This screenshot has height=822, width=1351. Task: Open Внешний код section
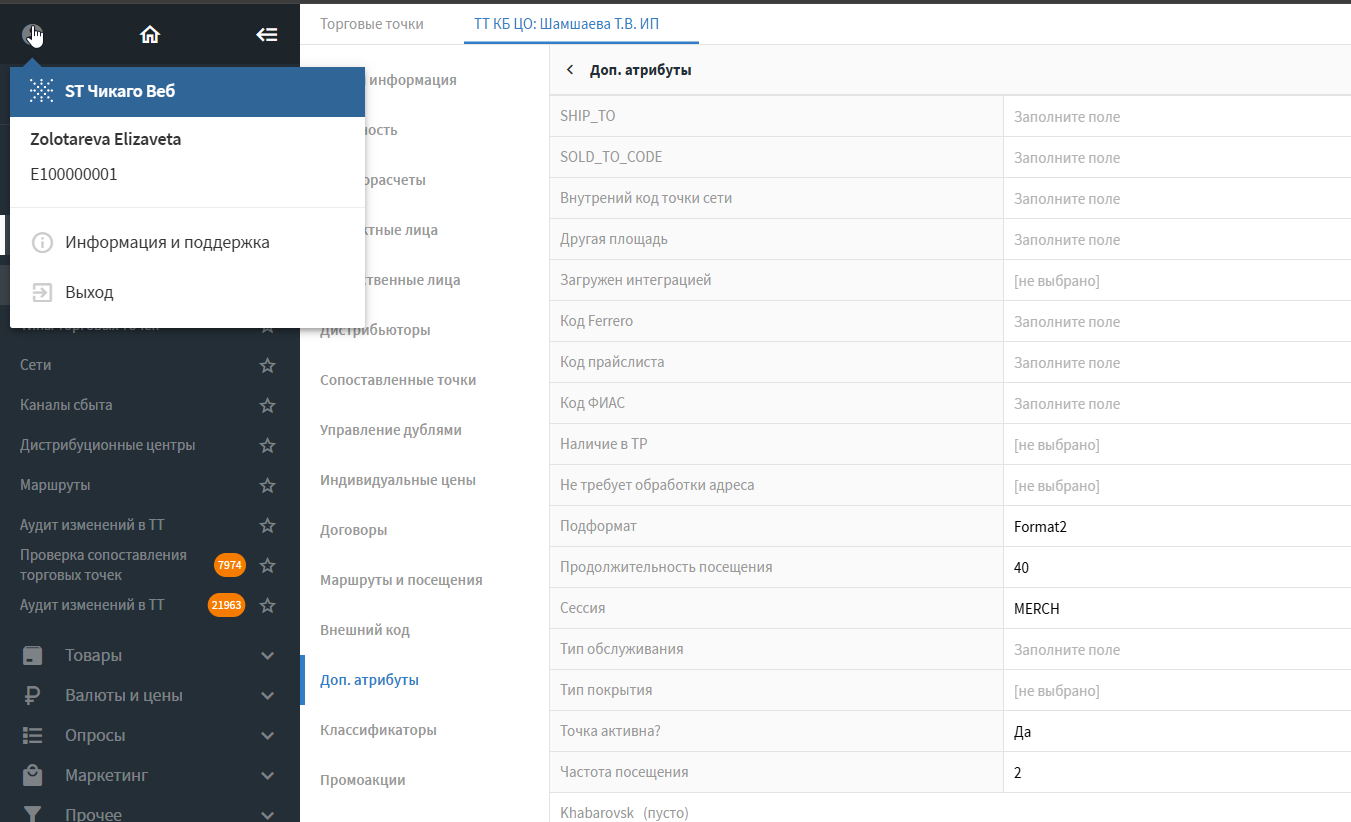coord(365,630)
